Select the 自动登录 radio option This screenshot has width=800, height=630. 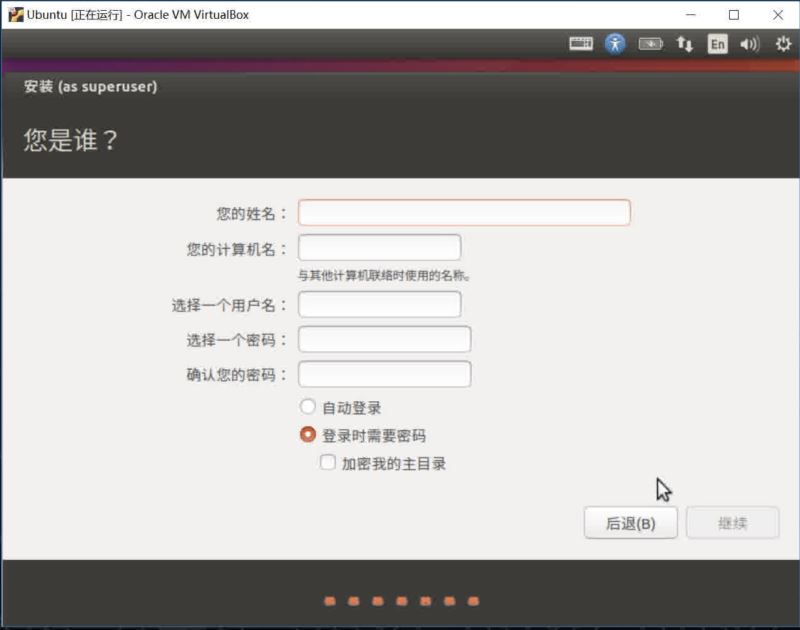click(x=308, y=407)
